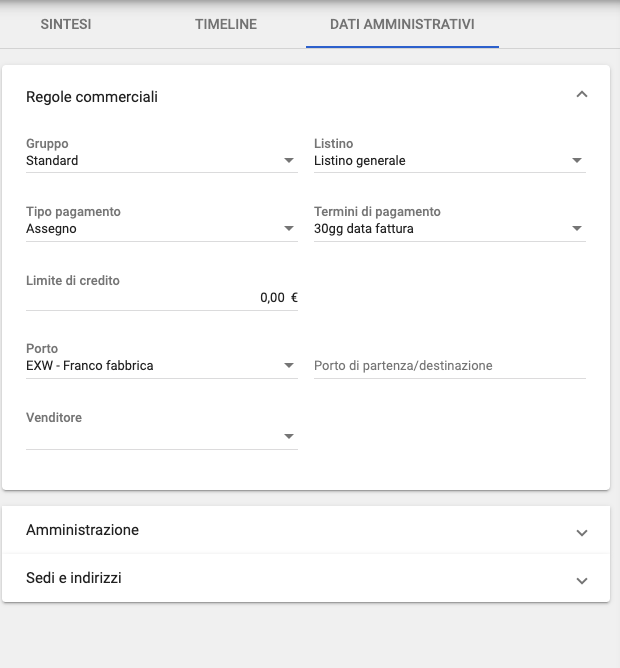Open the Porto dropdown arrow

(289, 366)
